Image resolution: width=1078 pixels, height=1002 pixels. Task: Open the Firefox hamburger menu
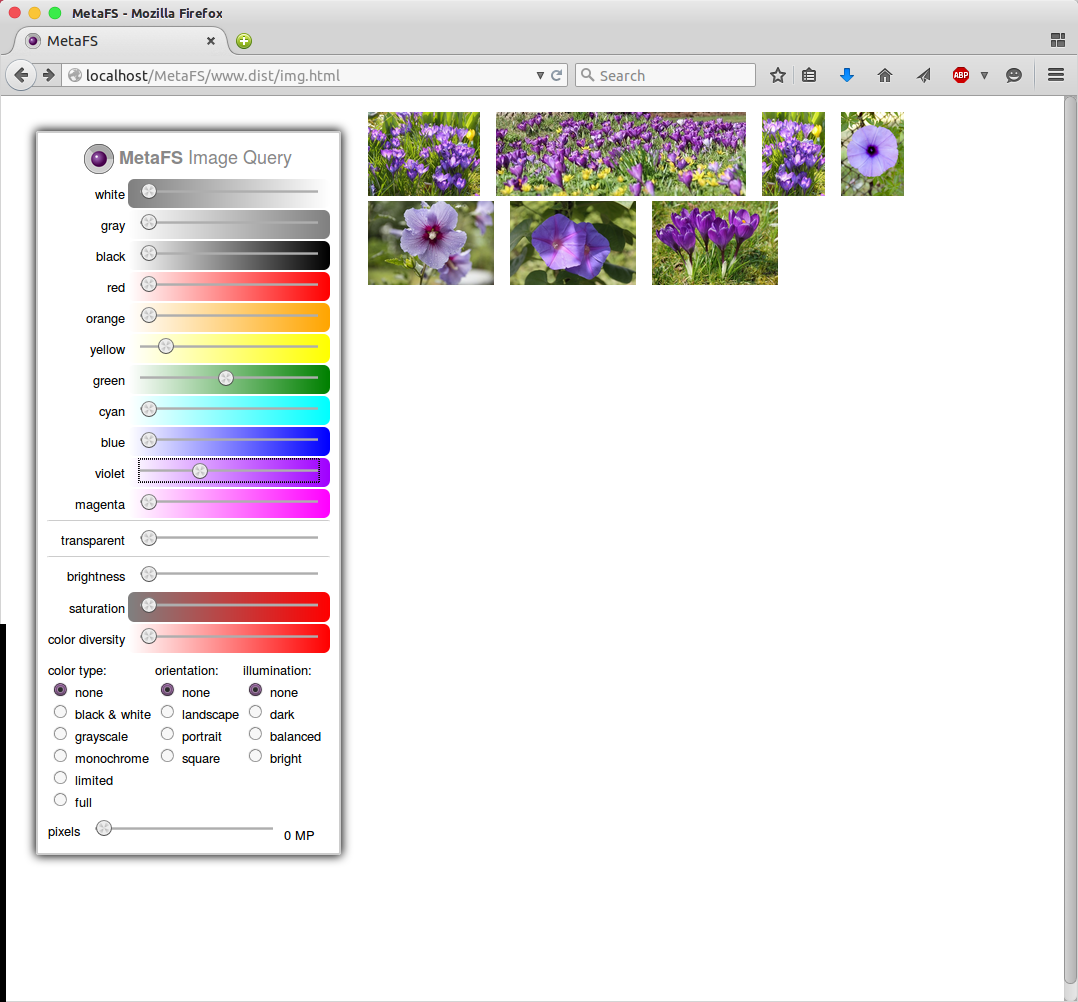coord(1056,75)
